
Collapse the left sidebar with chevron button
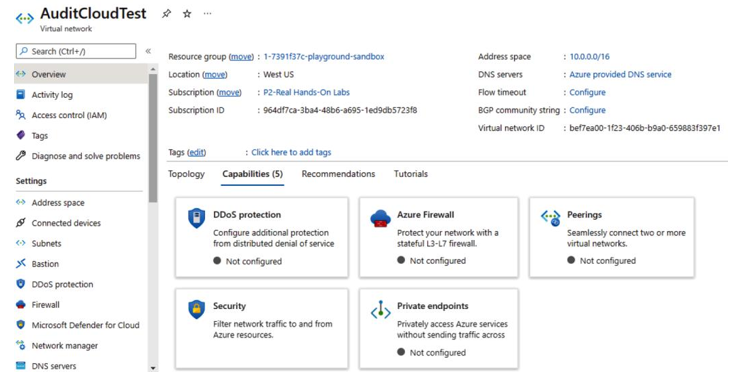coord(148,51)
